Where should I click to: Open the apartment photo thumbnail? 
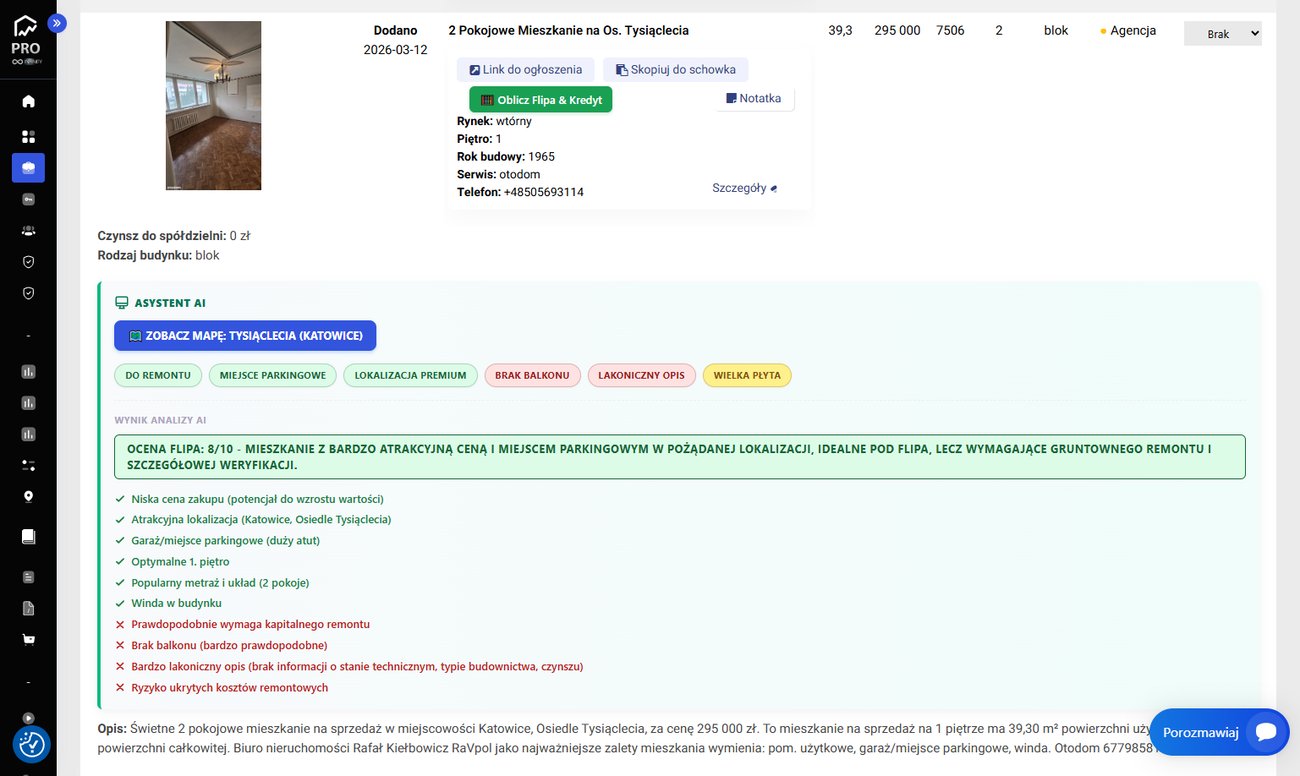[x=213, y=105]
